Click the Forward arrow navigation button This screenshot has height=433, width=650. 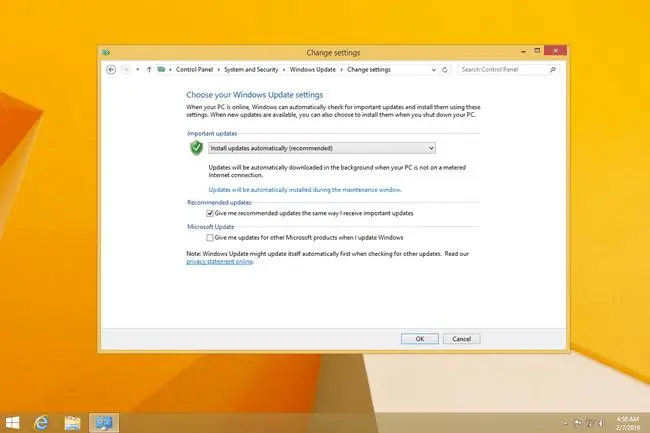coord(125,70)
